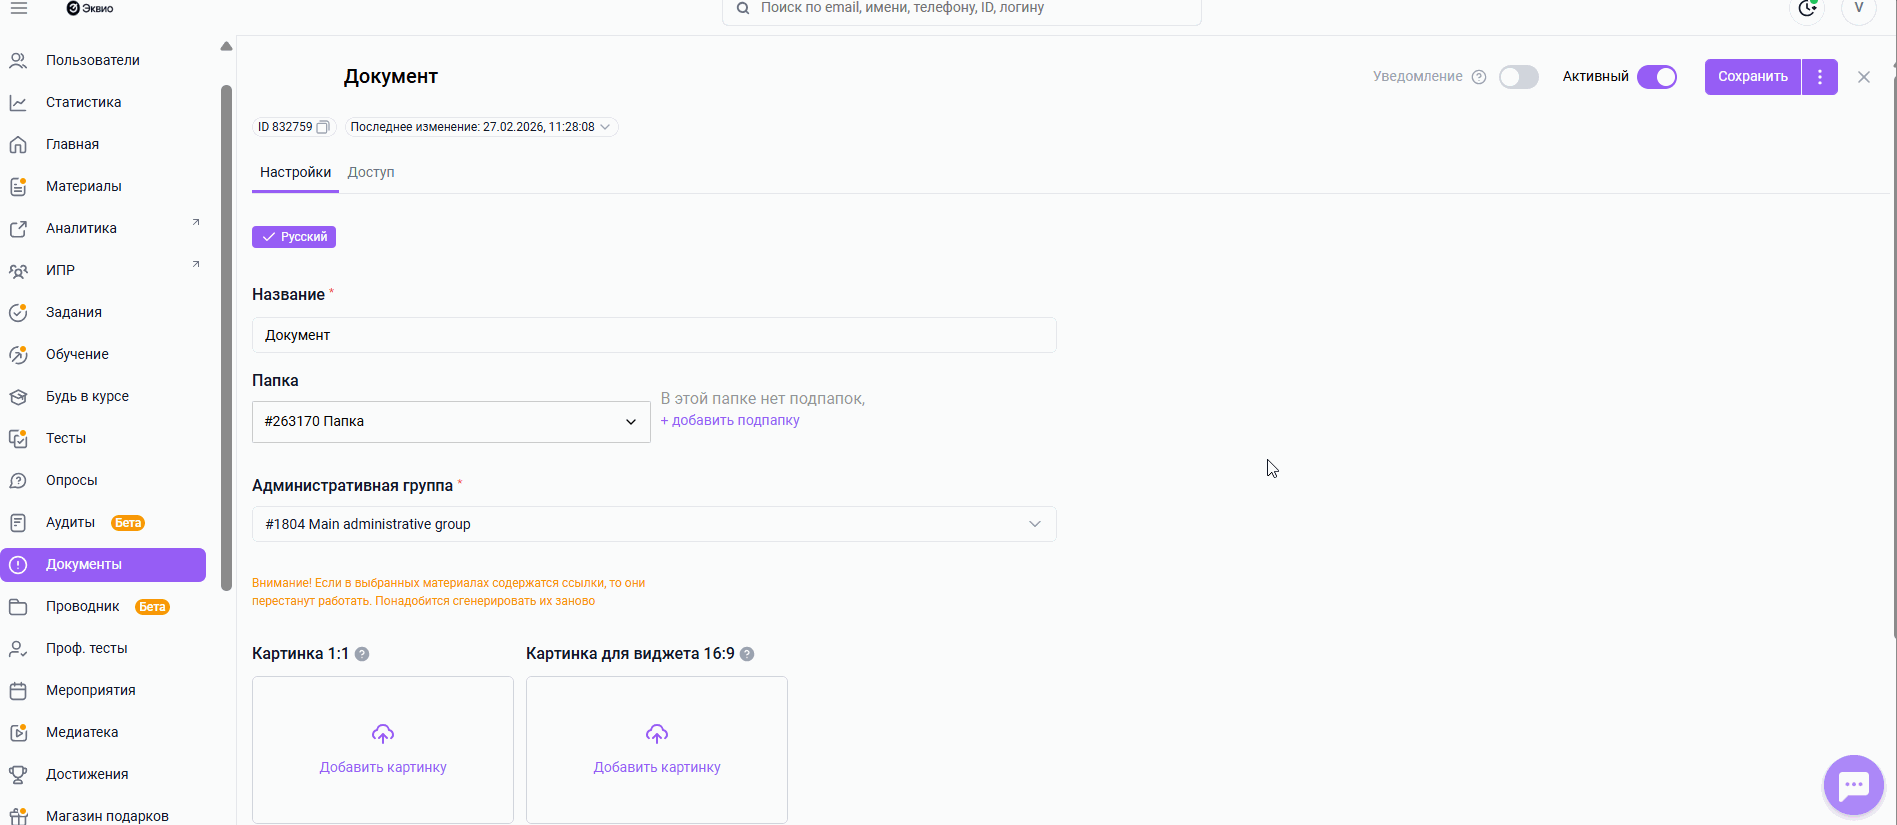Click the Аудиты sidebar icon
Viewport: 1897px width, 825px height.
18,522
